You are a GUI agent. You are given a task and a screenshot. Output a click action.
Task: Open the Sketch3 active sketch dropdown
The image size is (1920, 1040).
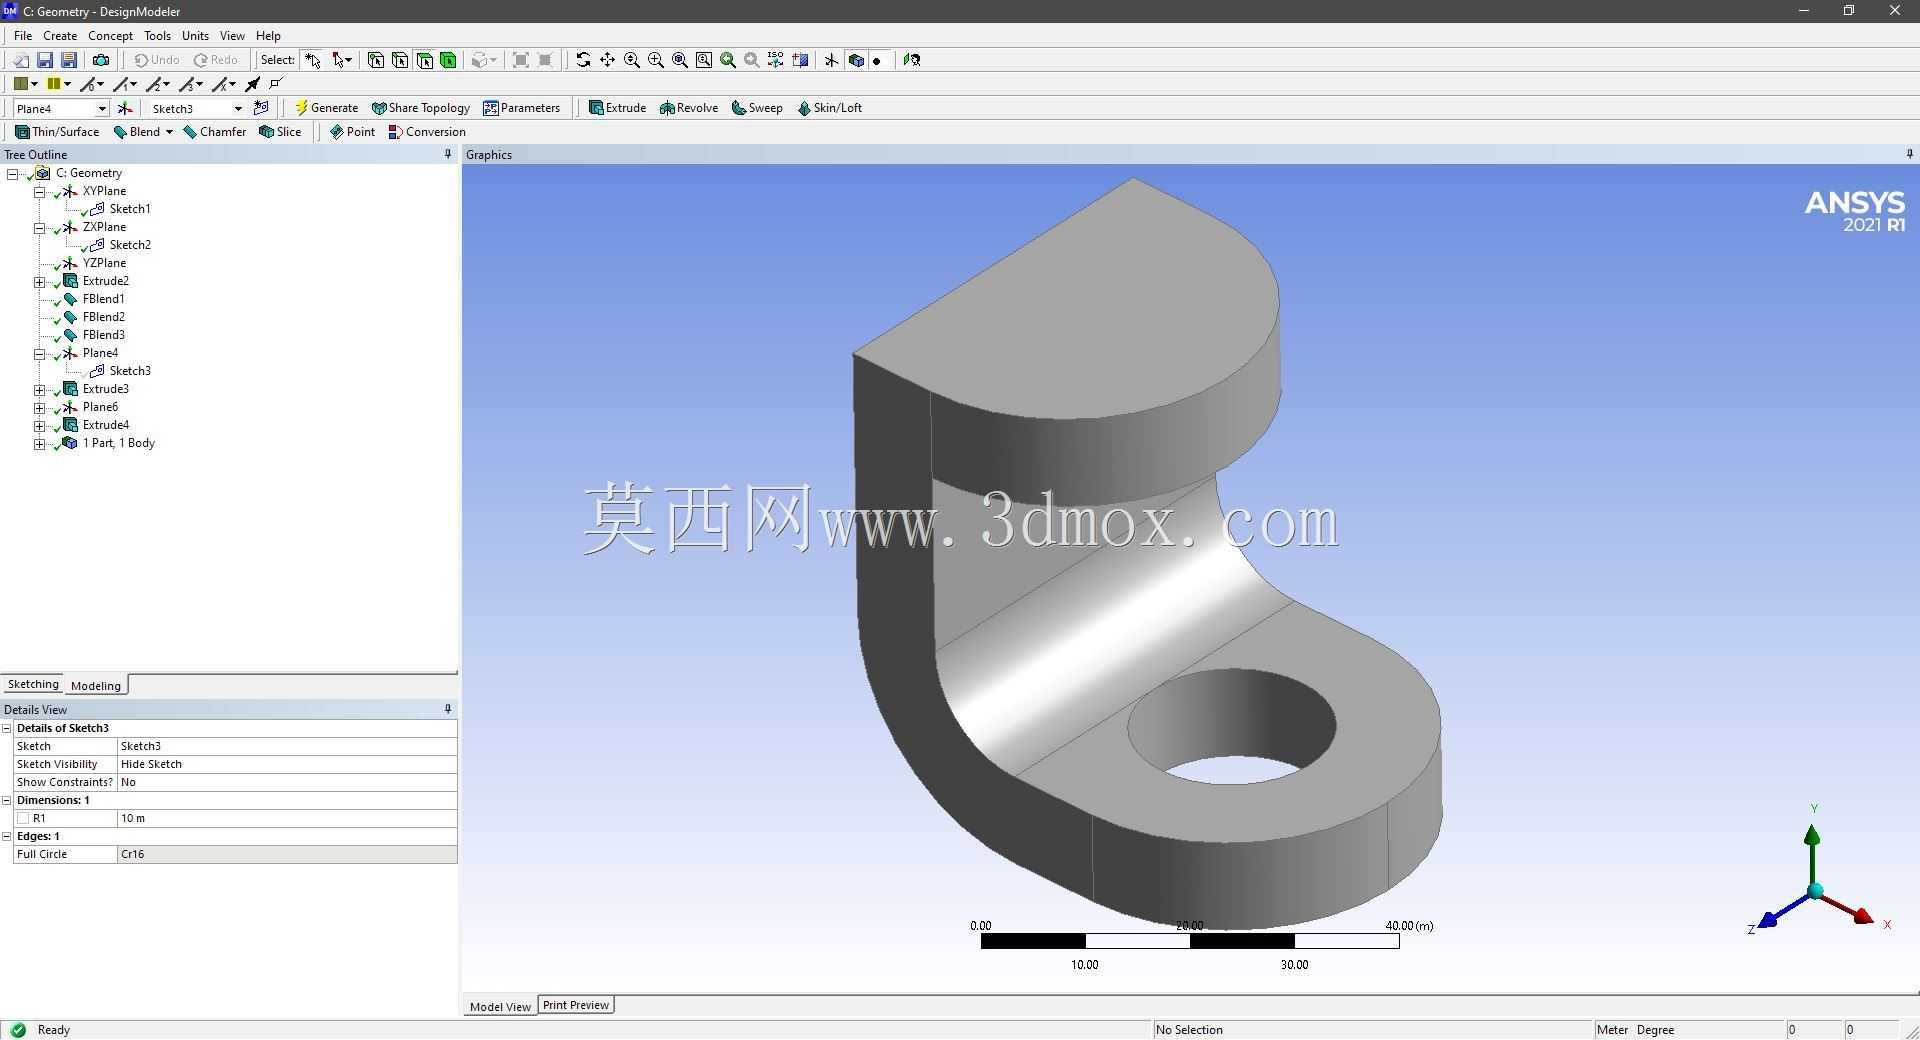click(238, 108)
